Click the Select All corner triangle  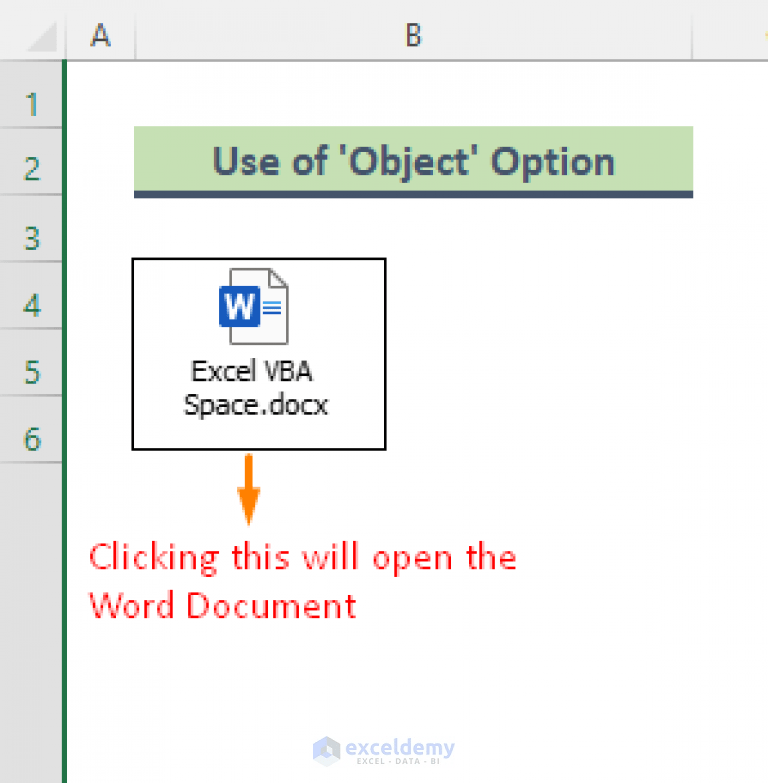coord(42,38)
